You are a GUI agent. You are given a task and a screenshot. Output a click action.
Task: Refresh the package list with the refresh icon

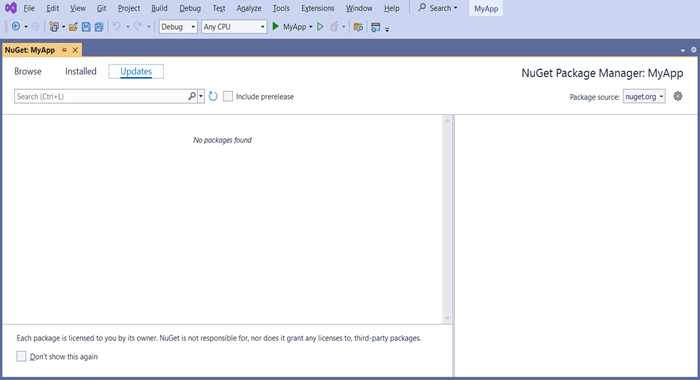coord(213,96)
